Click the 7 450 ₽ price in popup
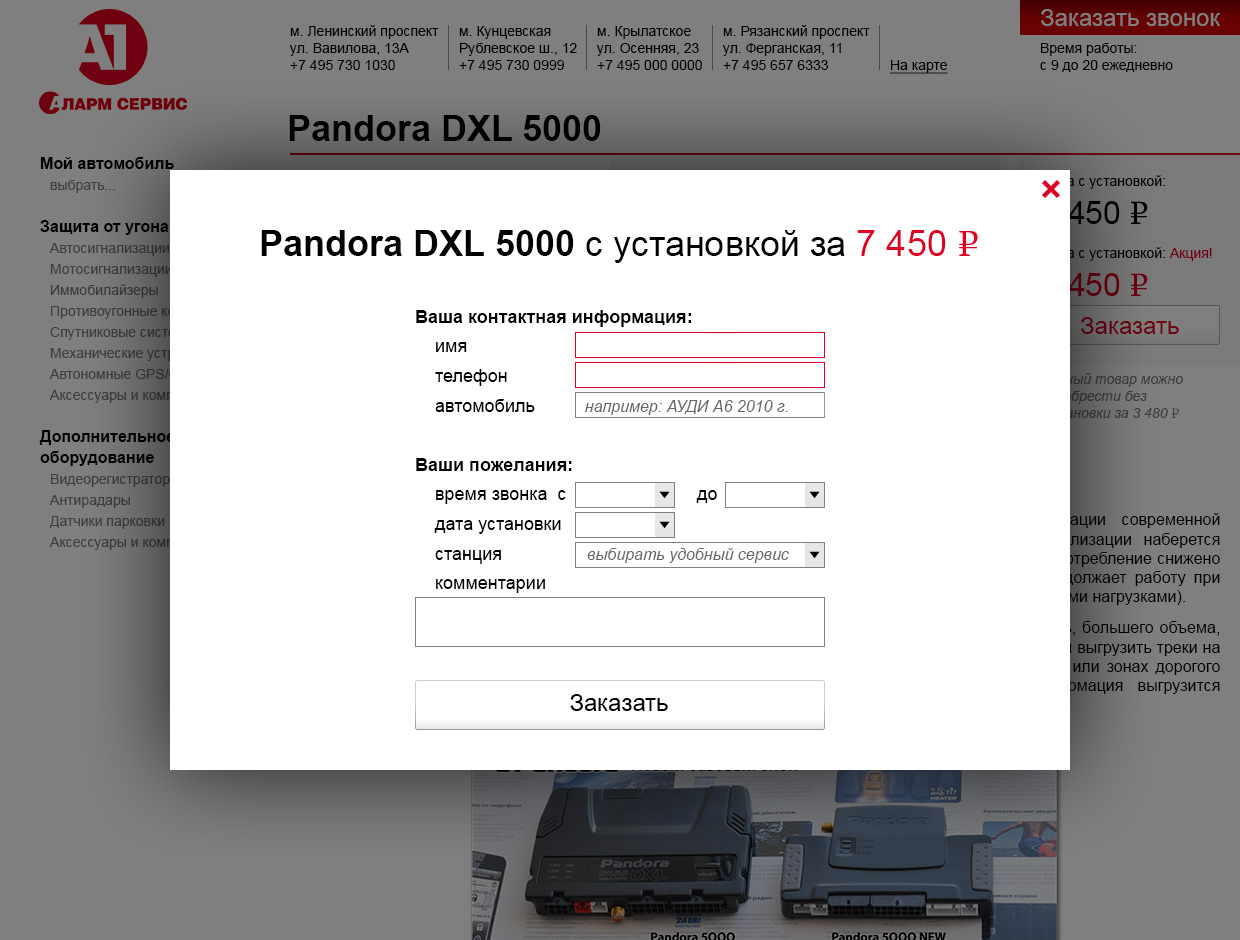The width and height of the screenshot is (1240, 940). tap(917, 243)
